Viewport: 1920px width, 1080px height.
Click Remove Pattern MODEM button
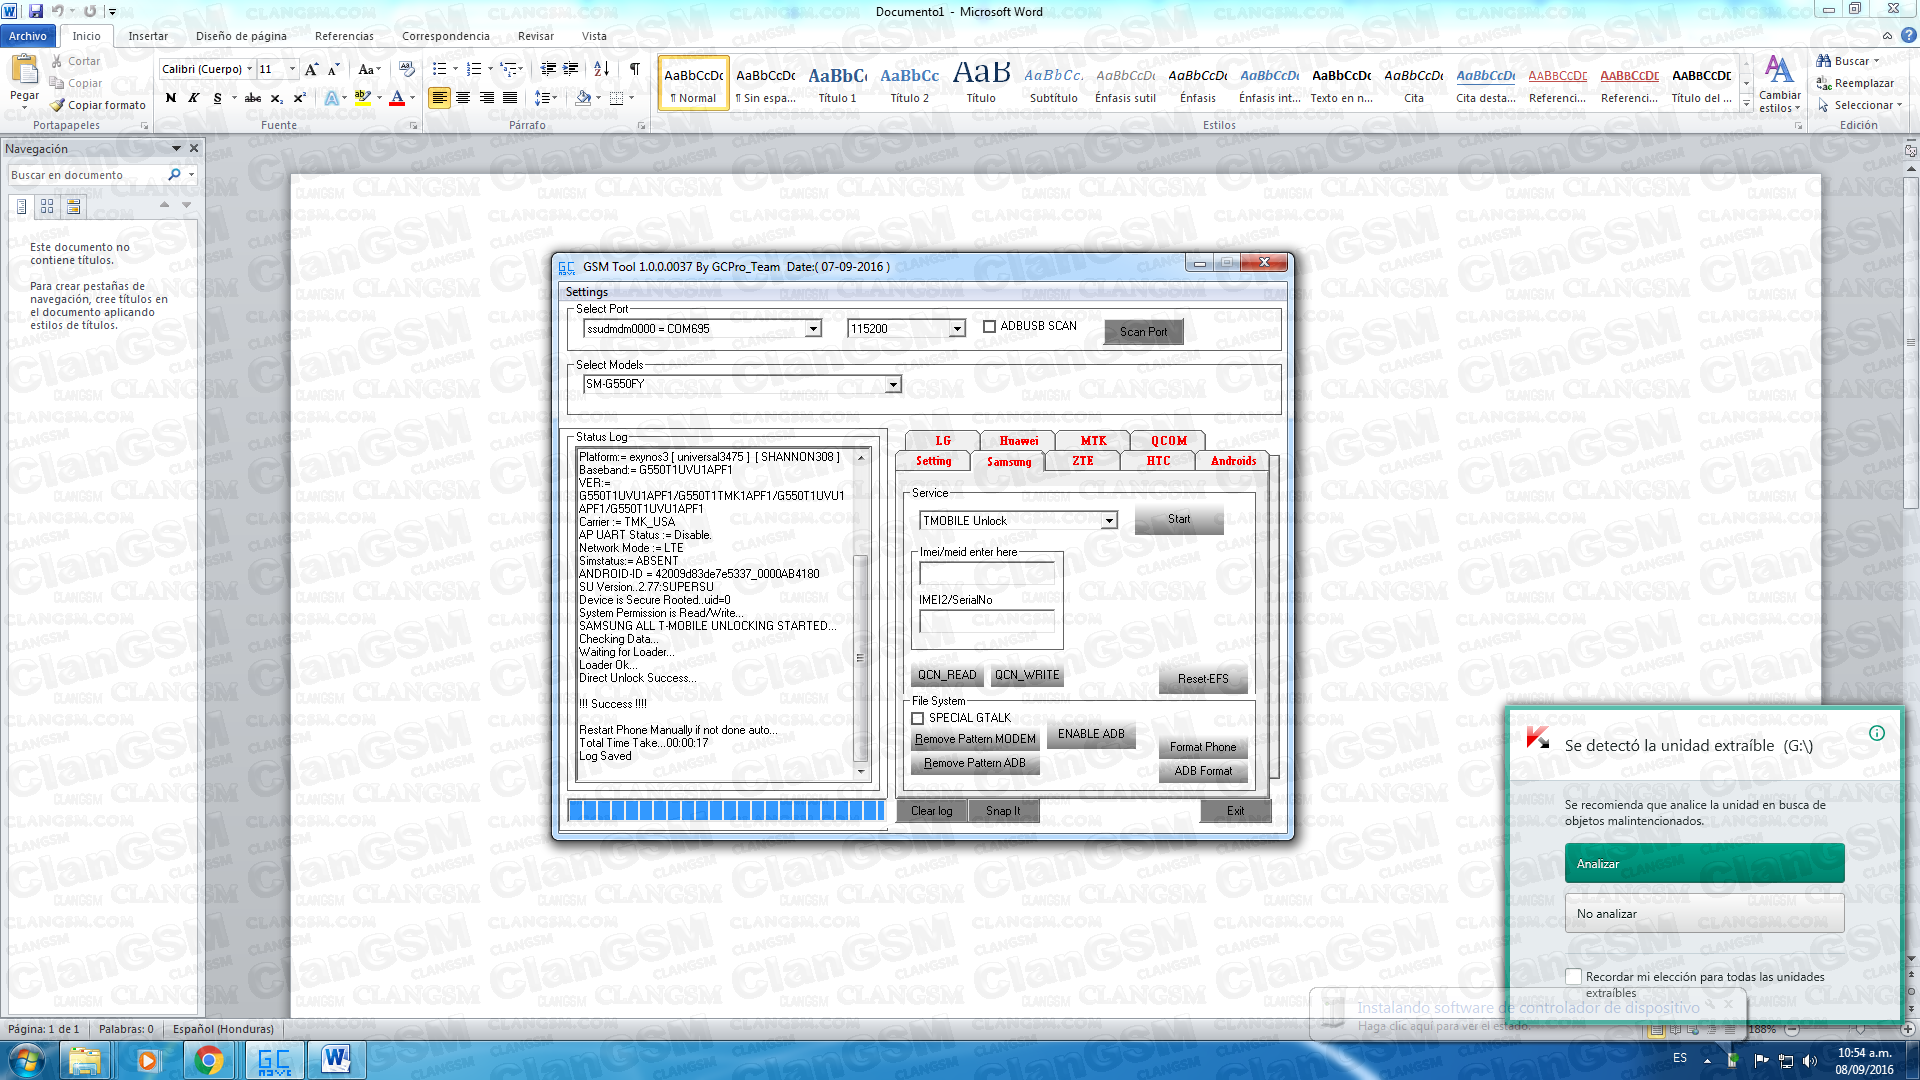tap(975, 740)
